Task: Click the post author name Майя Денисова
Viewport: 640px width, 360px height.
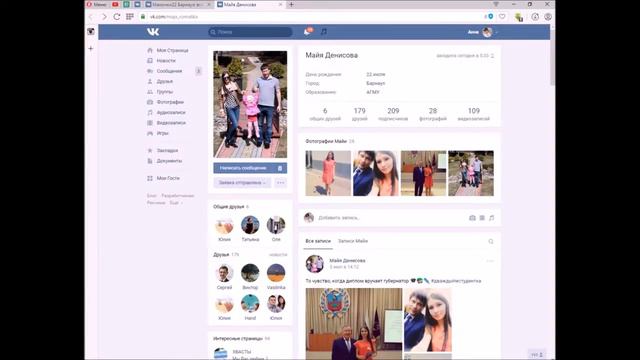Action: (347, 260)
